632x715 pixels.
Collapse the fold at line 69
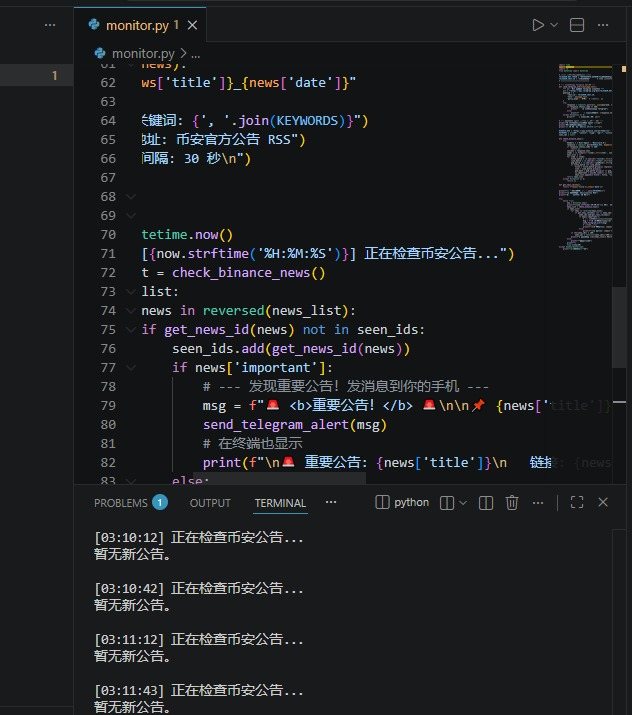pos(131,216)
